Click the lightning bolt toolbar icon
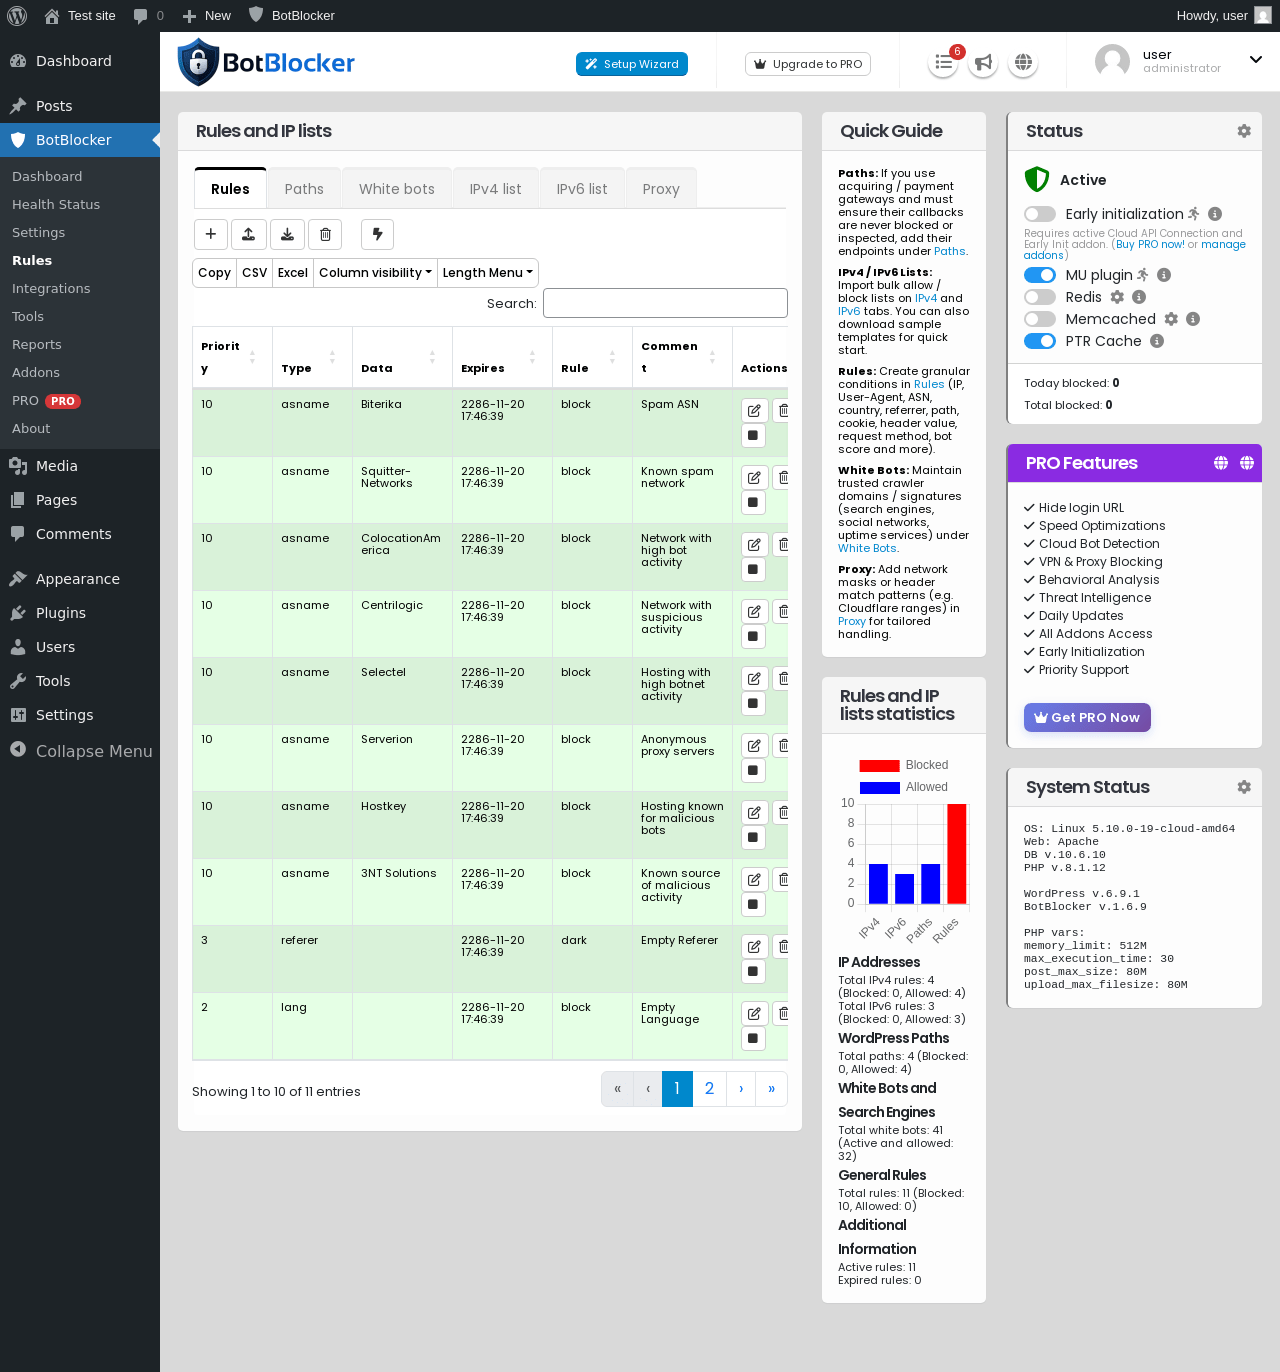1280x1372 pixels. click(377, 234)
